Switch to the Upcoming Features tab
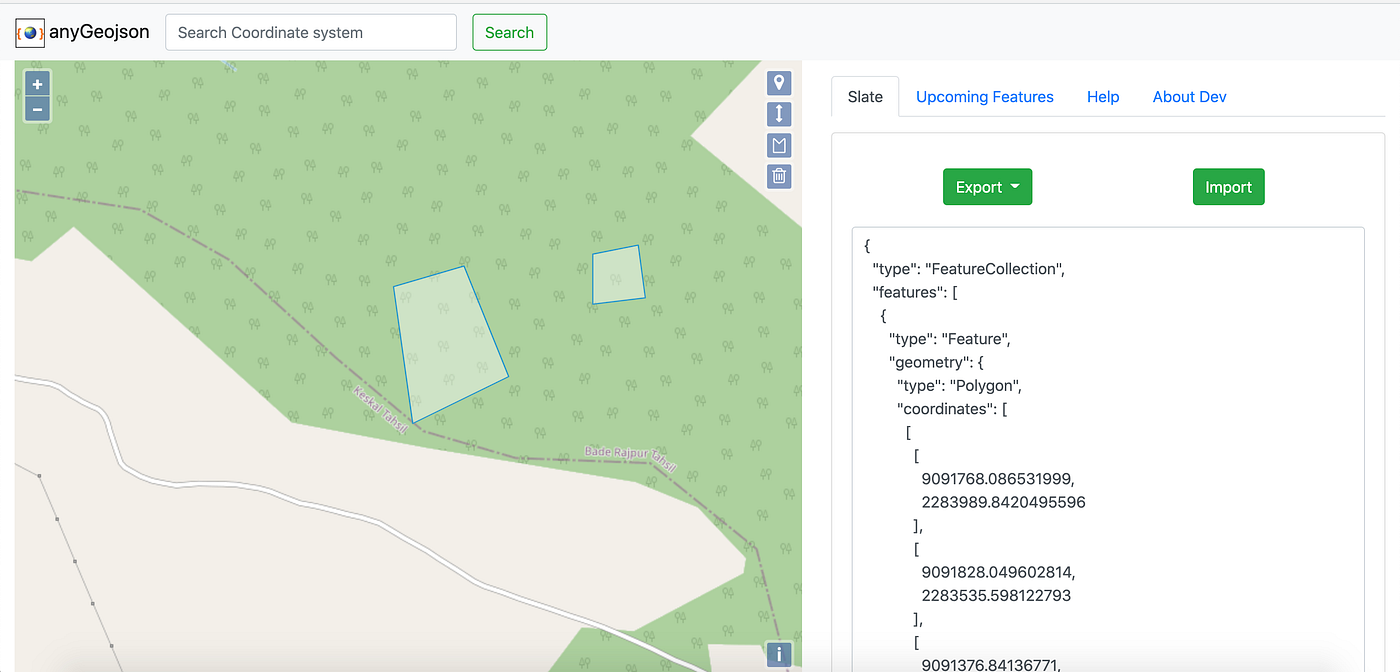The height and width of the screenshot is (672, 1400). point(985,96)
